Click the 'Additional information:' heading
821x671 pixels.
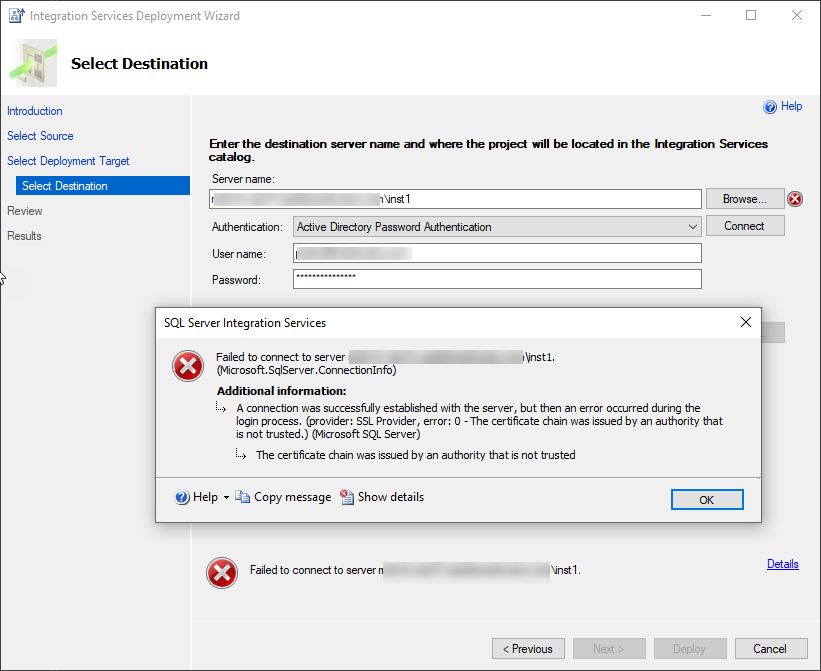282,391
